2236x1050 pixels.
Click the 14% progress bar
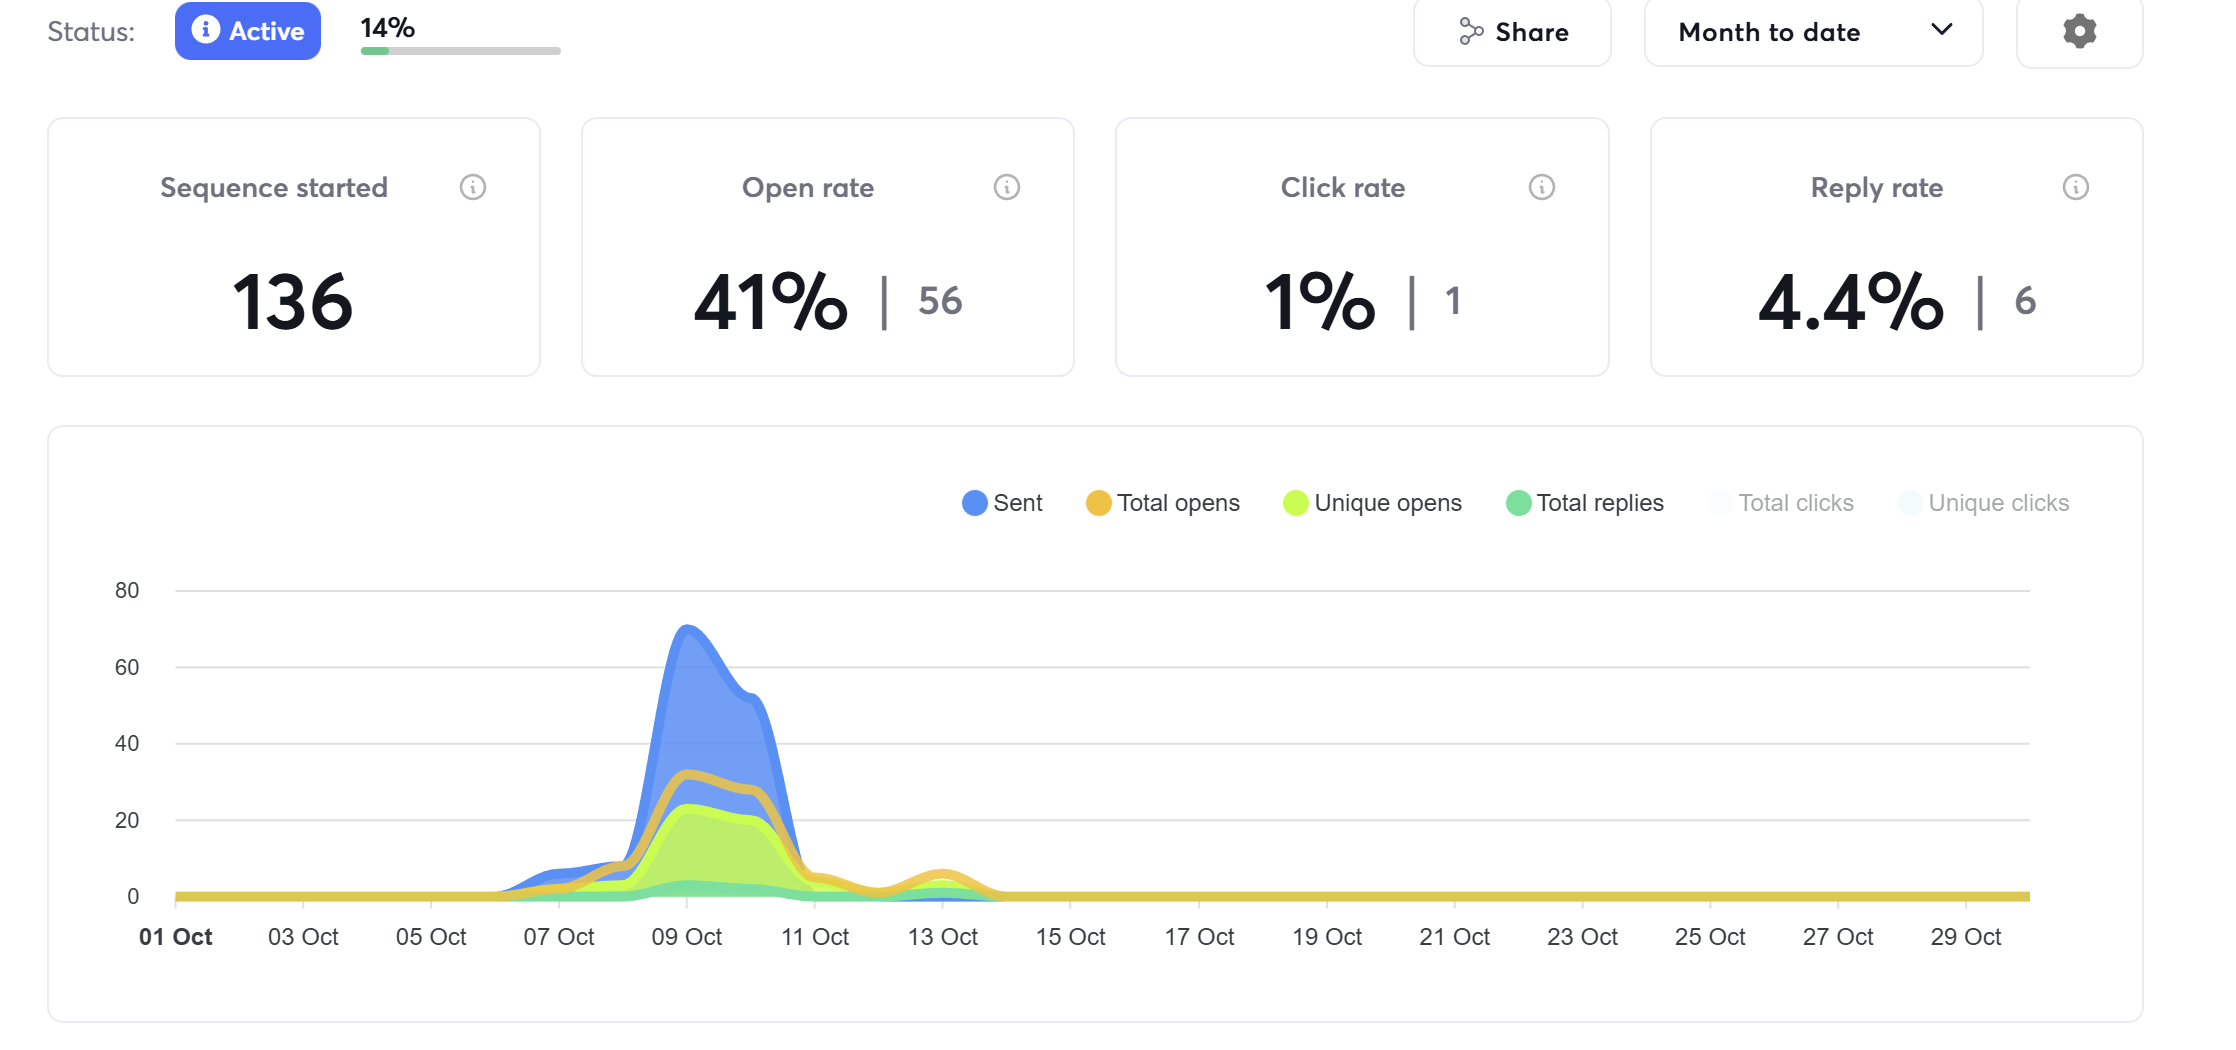tap(458, 48)
